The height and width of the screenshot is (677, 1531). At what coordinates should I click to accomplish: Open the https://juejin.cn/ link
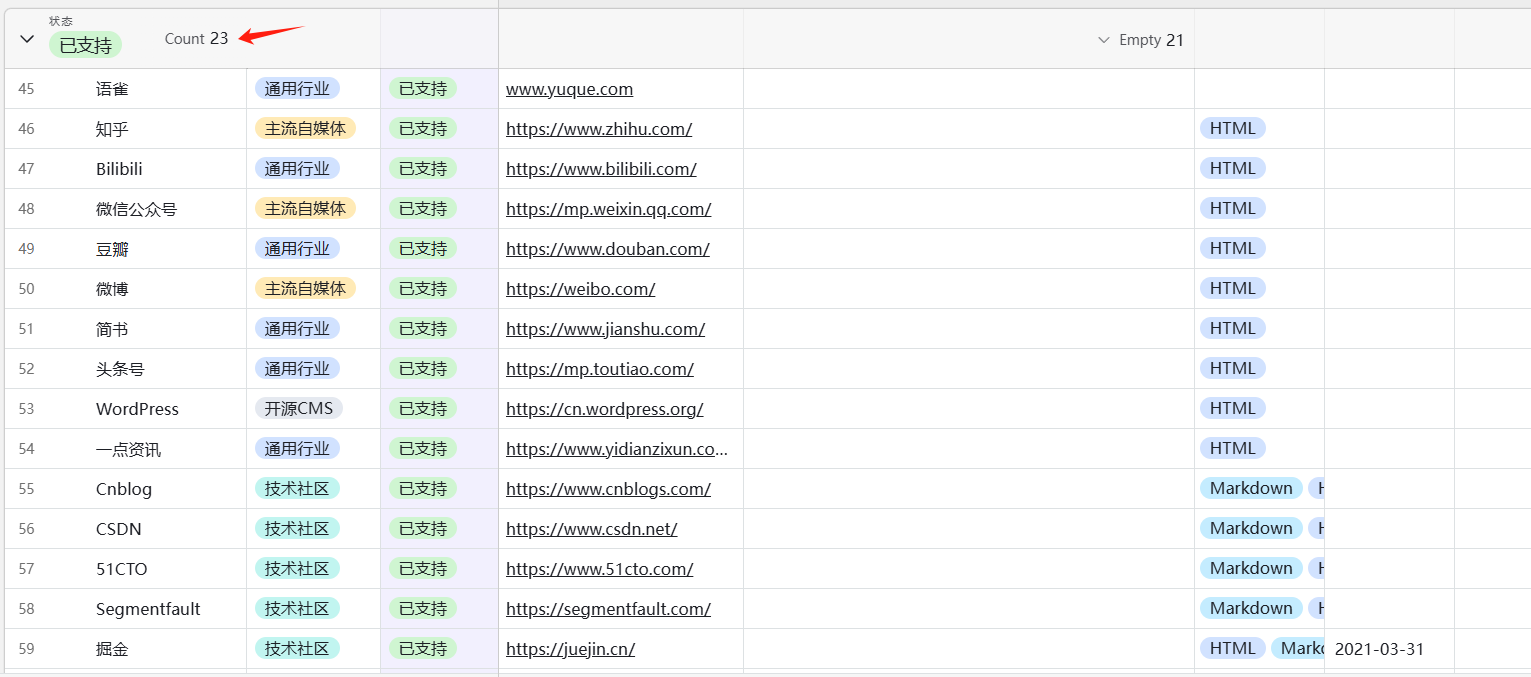point(570,649)
